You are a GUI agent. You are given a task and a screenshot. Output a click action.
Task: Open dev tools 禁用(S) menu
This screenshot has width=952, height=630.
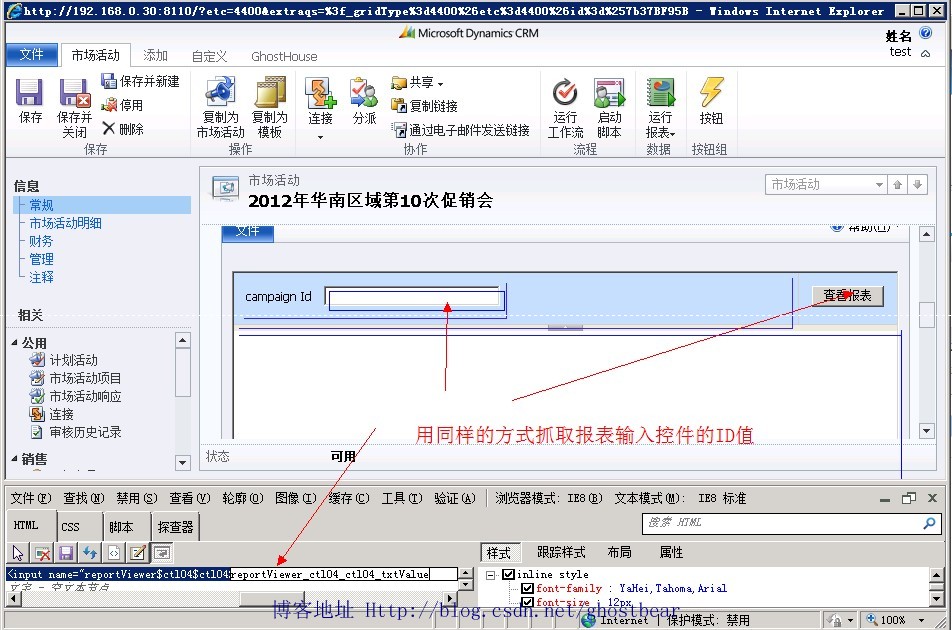point(137,498)
